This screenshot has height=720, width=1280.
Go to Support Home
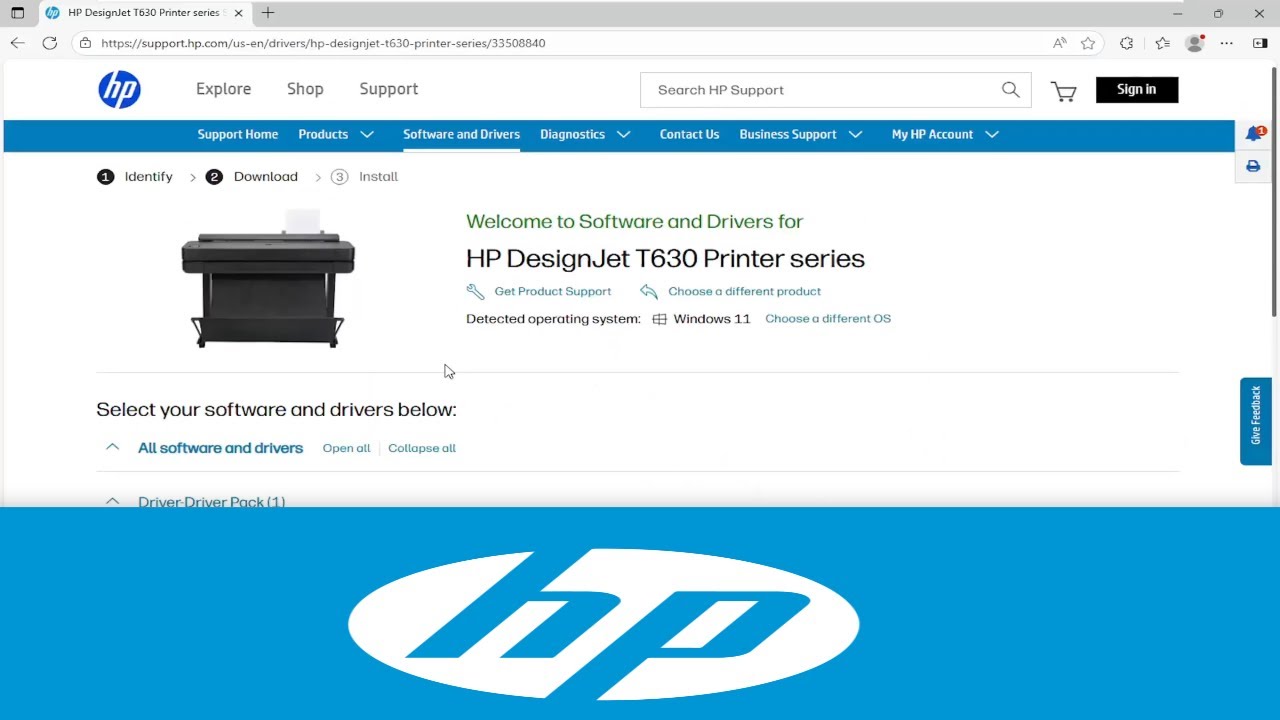(x=238, y=134)
